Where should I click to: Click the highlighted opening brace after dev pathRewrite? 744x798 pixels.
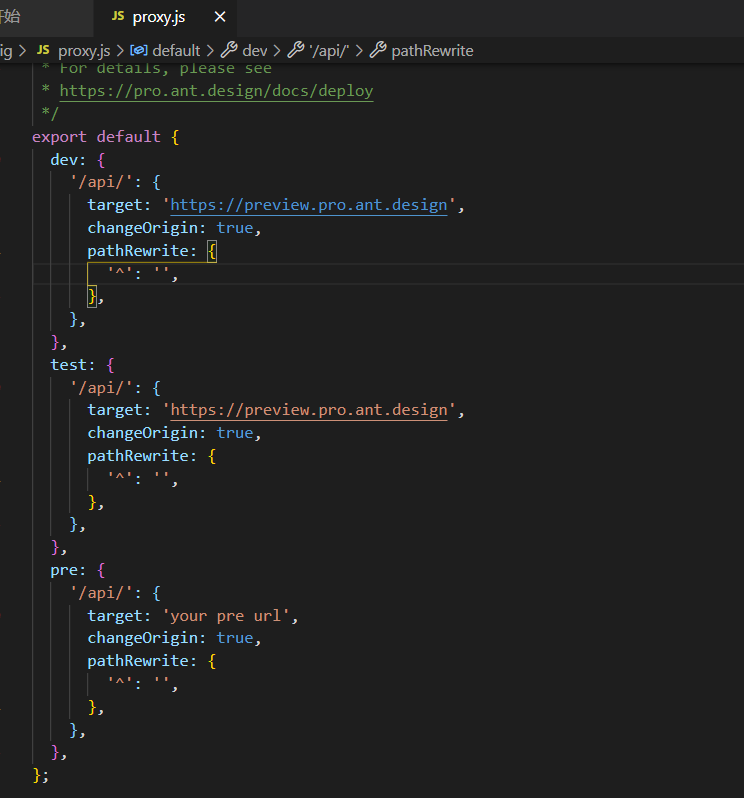(x=212, y=251)
